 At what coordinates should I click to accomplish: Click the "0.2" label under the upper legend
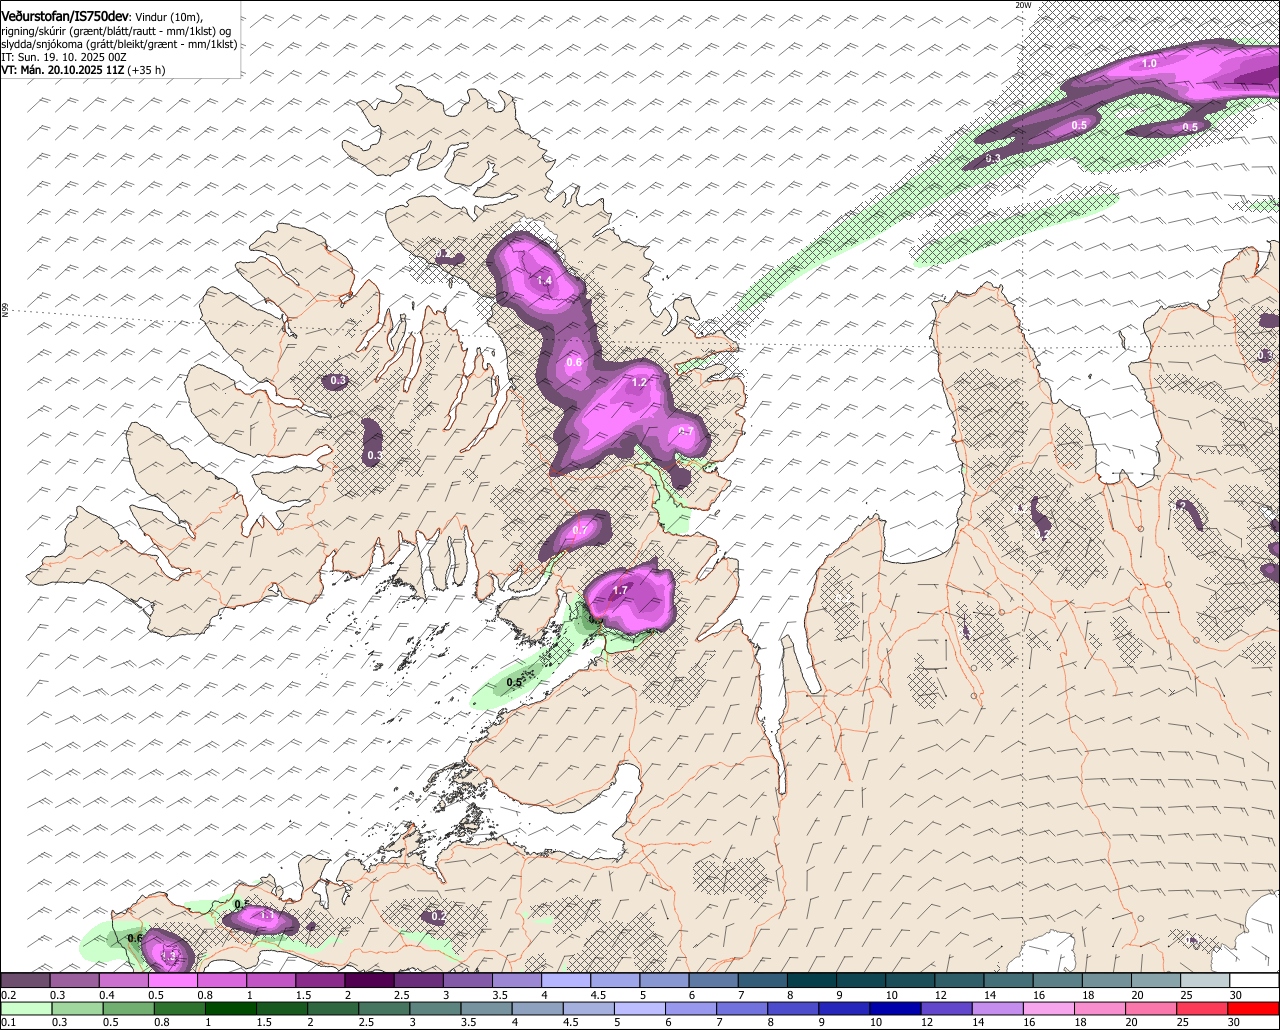[x=9, y=995]
